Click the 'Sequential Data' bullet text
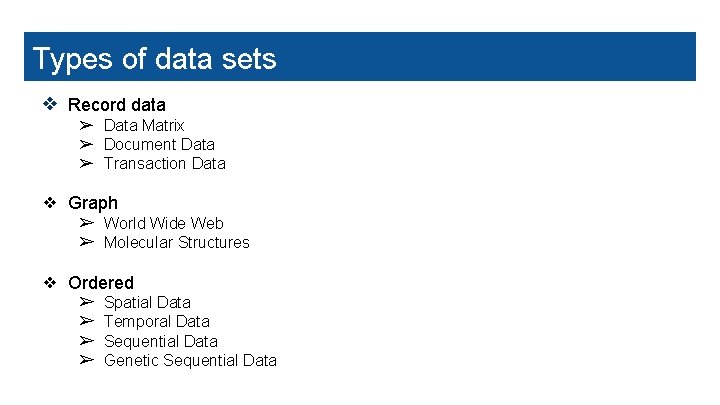The image size is (720, 405). coord(160,341)
